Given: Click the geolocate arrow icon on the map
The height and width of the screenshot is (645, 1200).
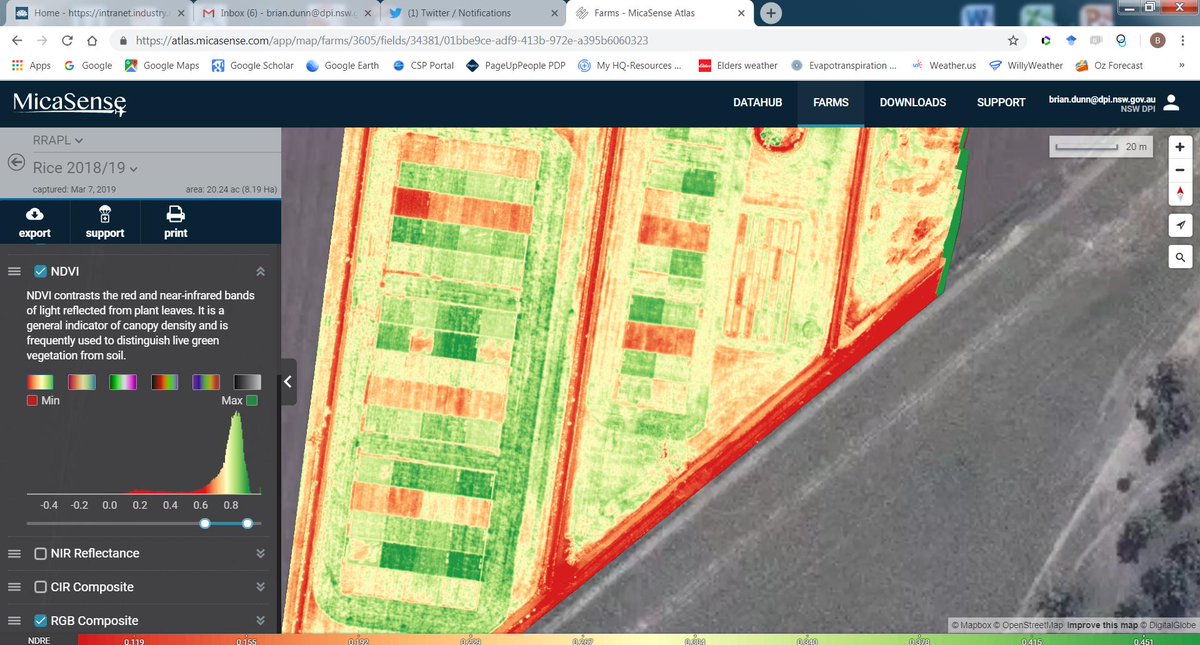Looking at the screenshot, I should (x=1179, y=225).
